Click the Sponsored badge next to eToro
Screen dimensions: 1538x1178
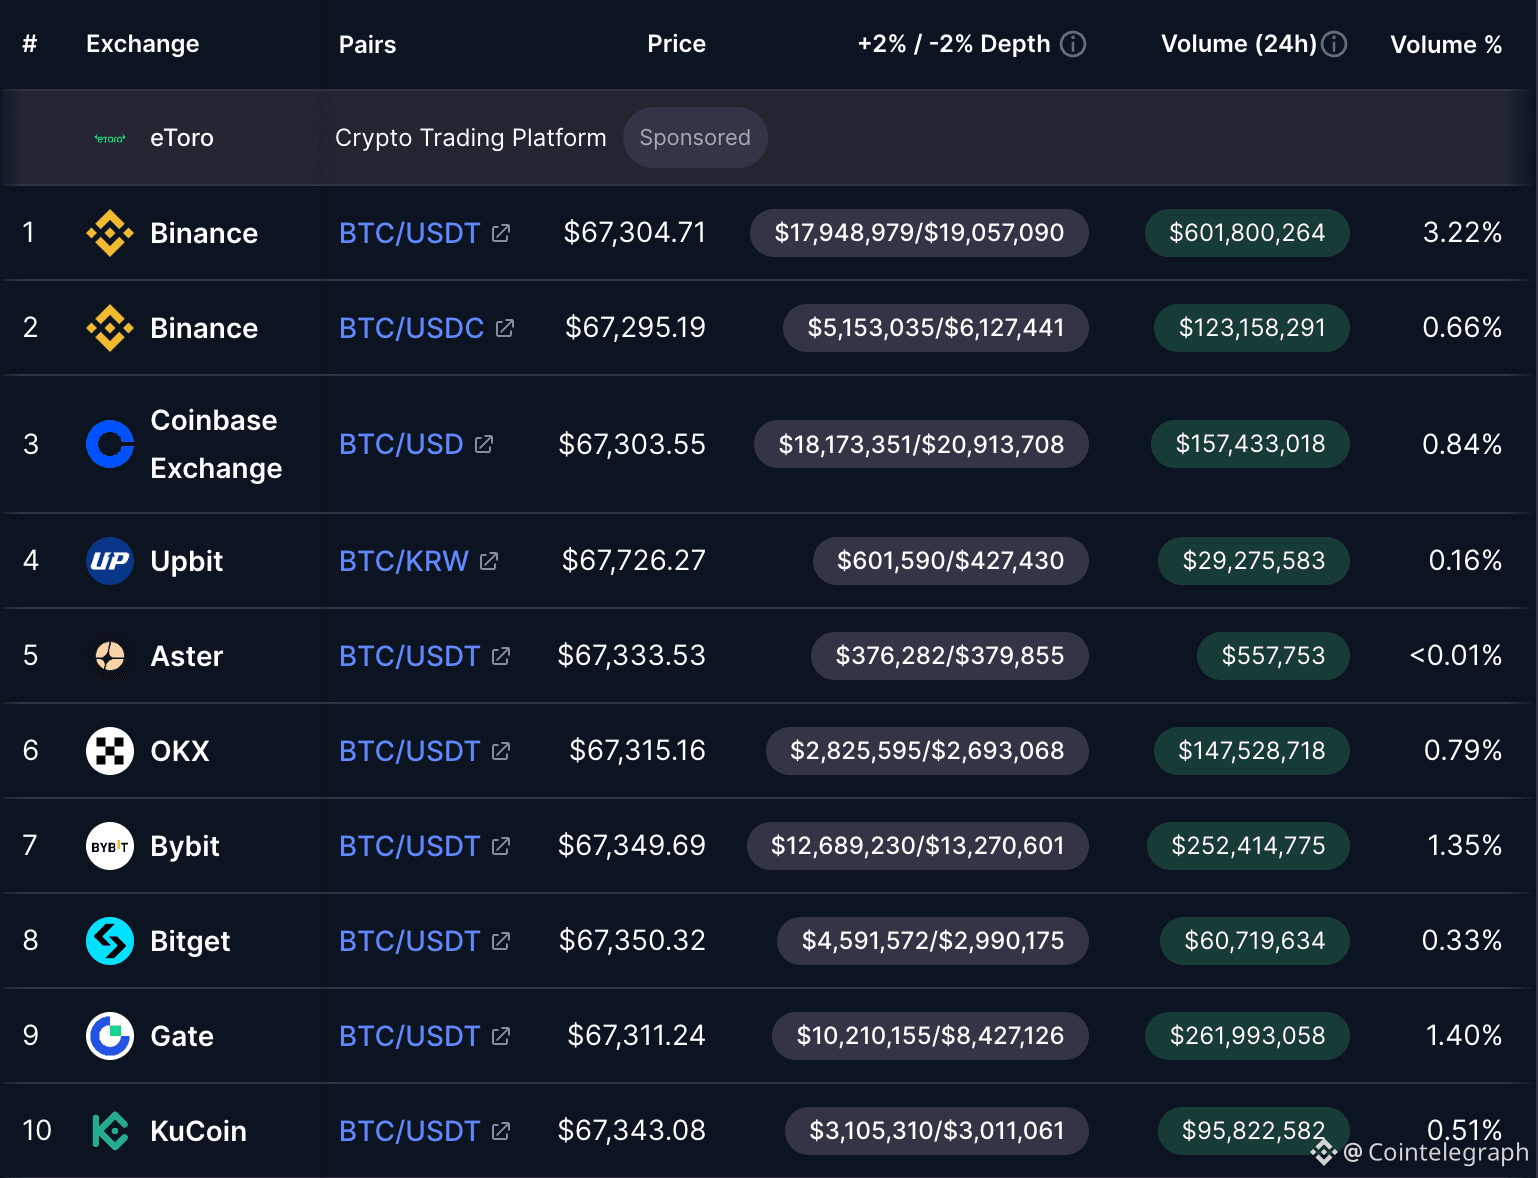click(695, 137)
